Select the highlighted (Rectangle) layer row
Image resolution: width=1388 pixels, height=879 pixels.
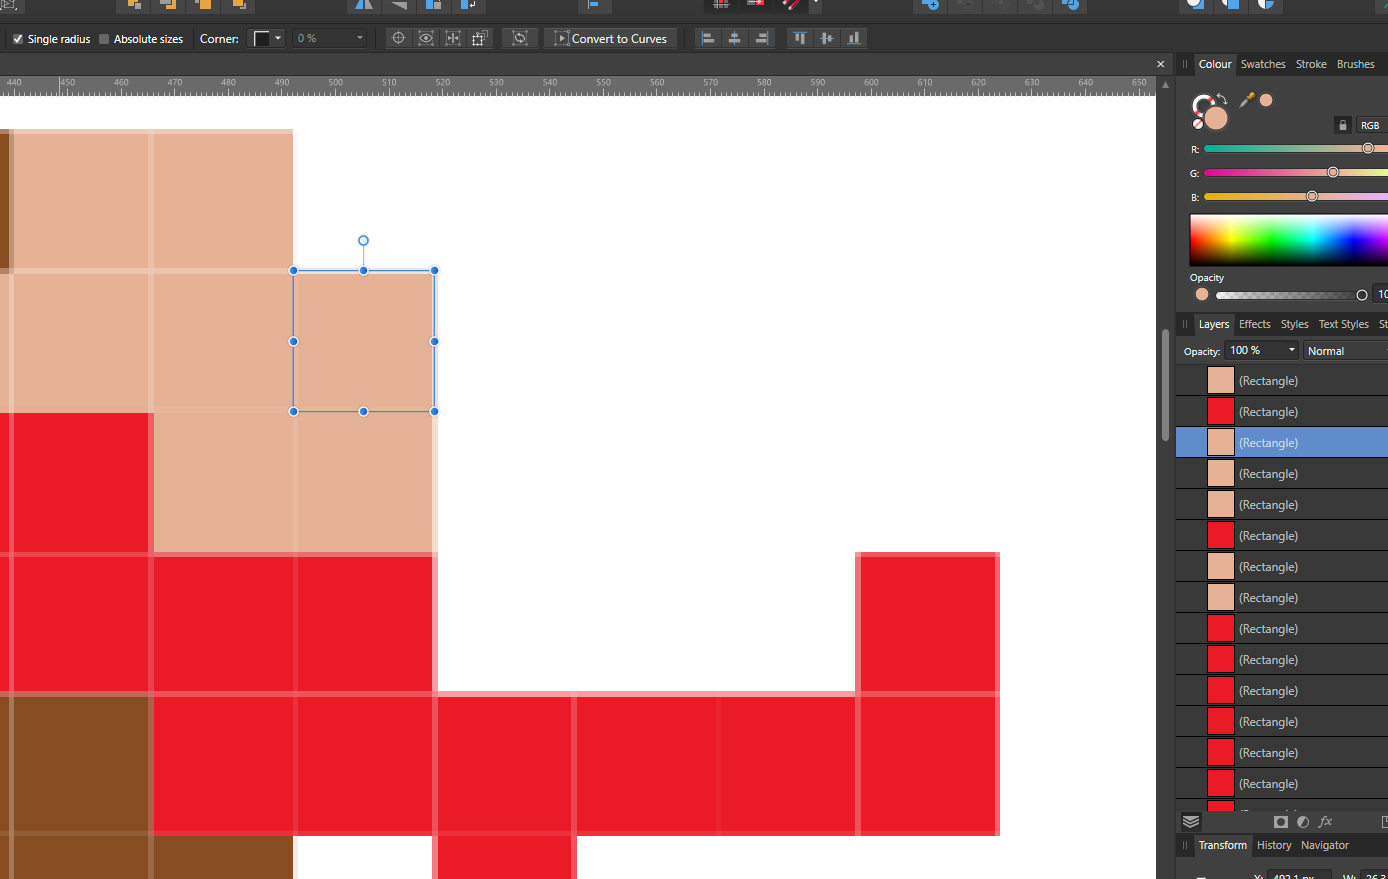pos(1282,443)
